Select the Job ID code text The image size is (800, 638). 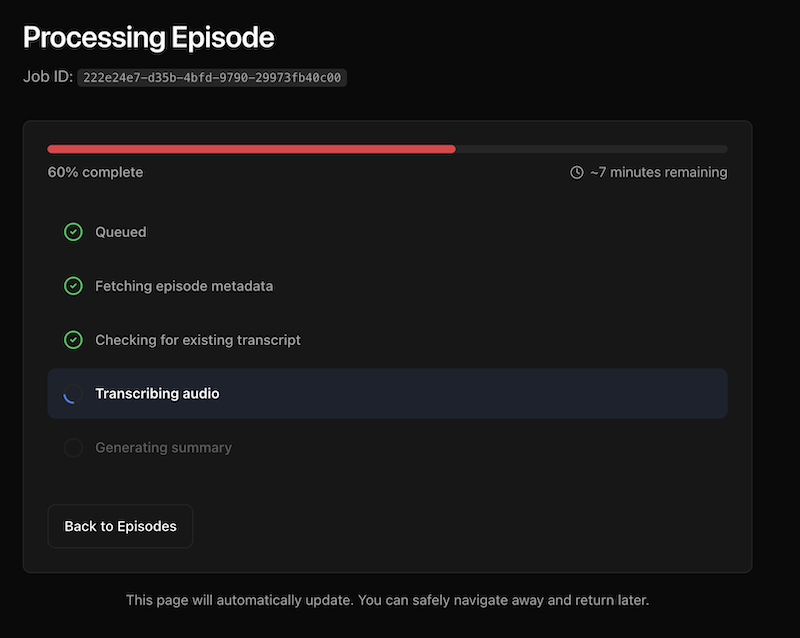point(213,77)
